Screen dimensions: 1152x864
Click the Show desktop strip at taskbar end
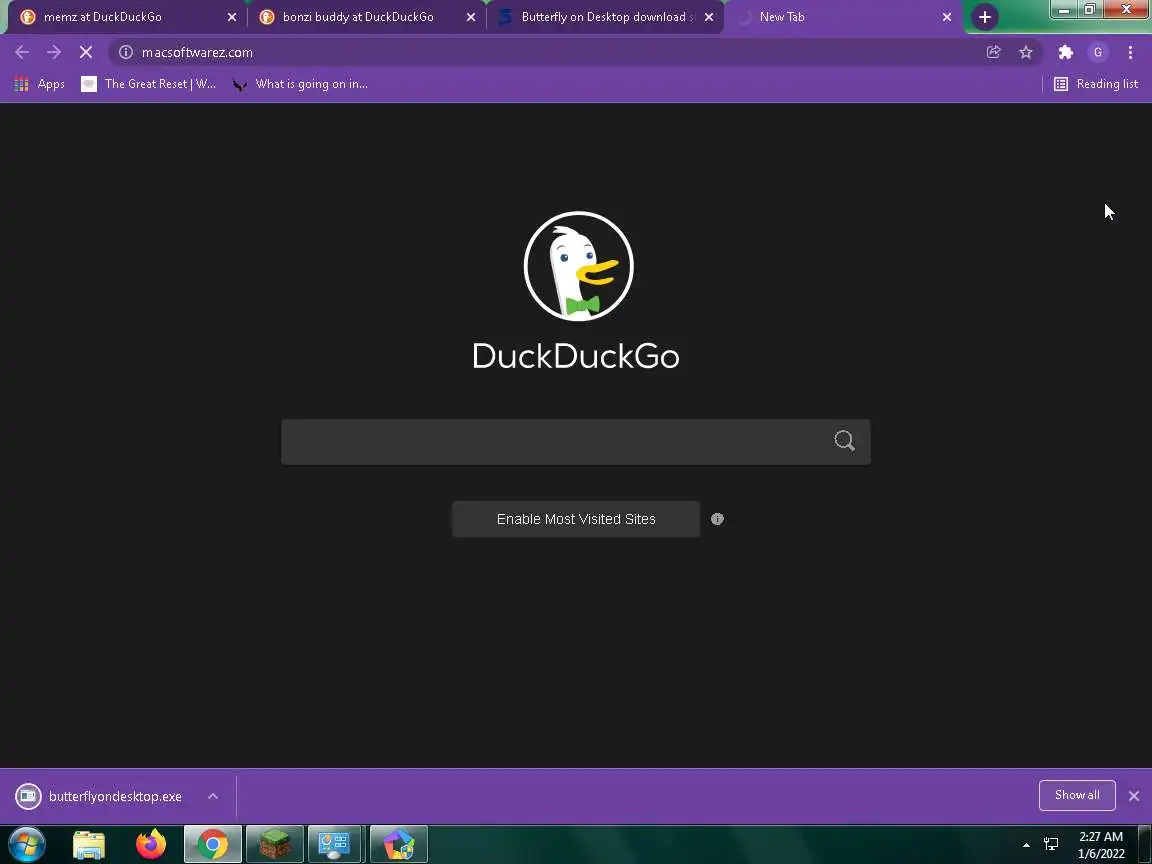pyautogui.click(x=1145, y=844)
